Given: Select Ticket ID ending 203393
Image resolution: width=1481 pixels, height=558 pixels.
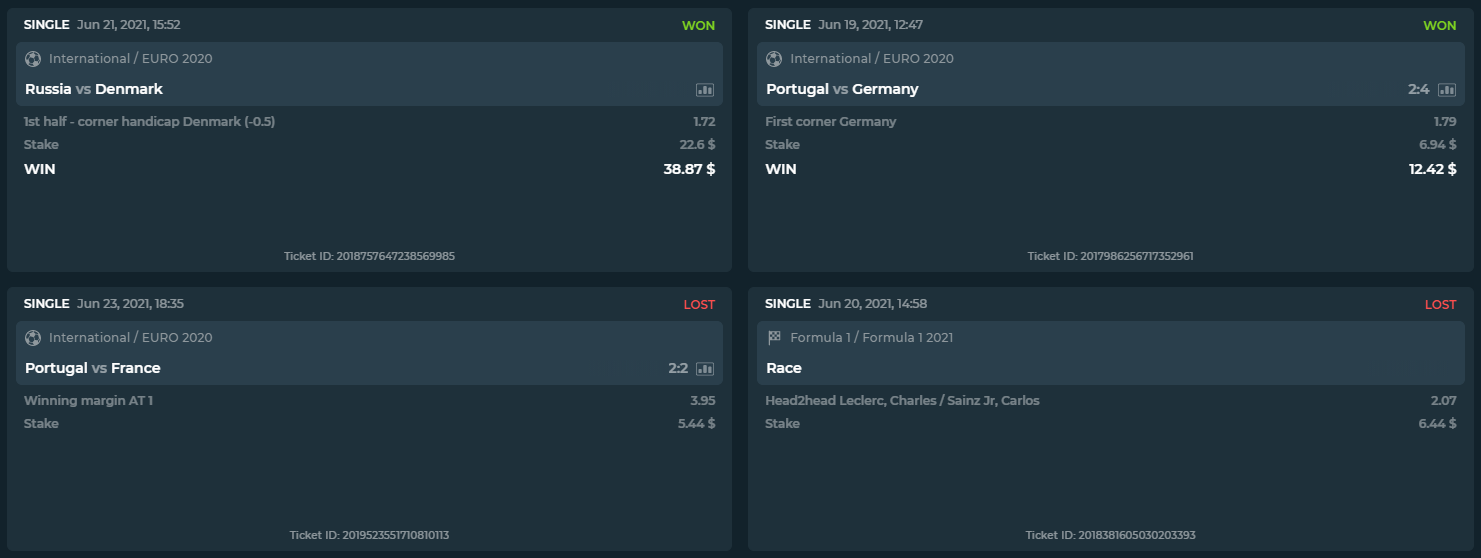Looking at the screenshot, I should click(x=1110, y=535).
